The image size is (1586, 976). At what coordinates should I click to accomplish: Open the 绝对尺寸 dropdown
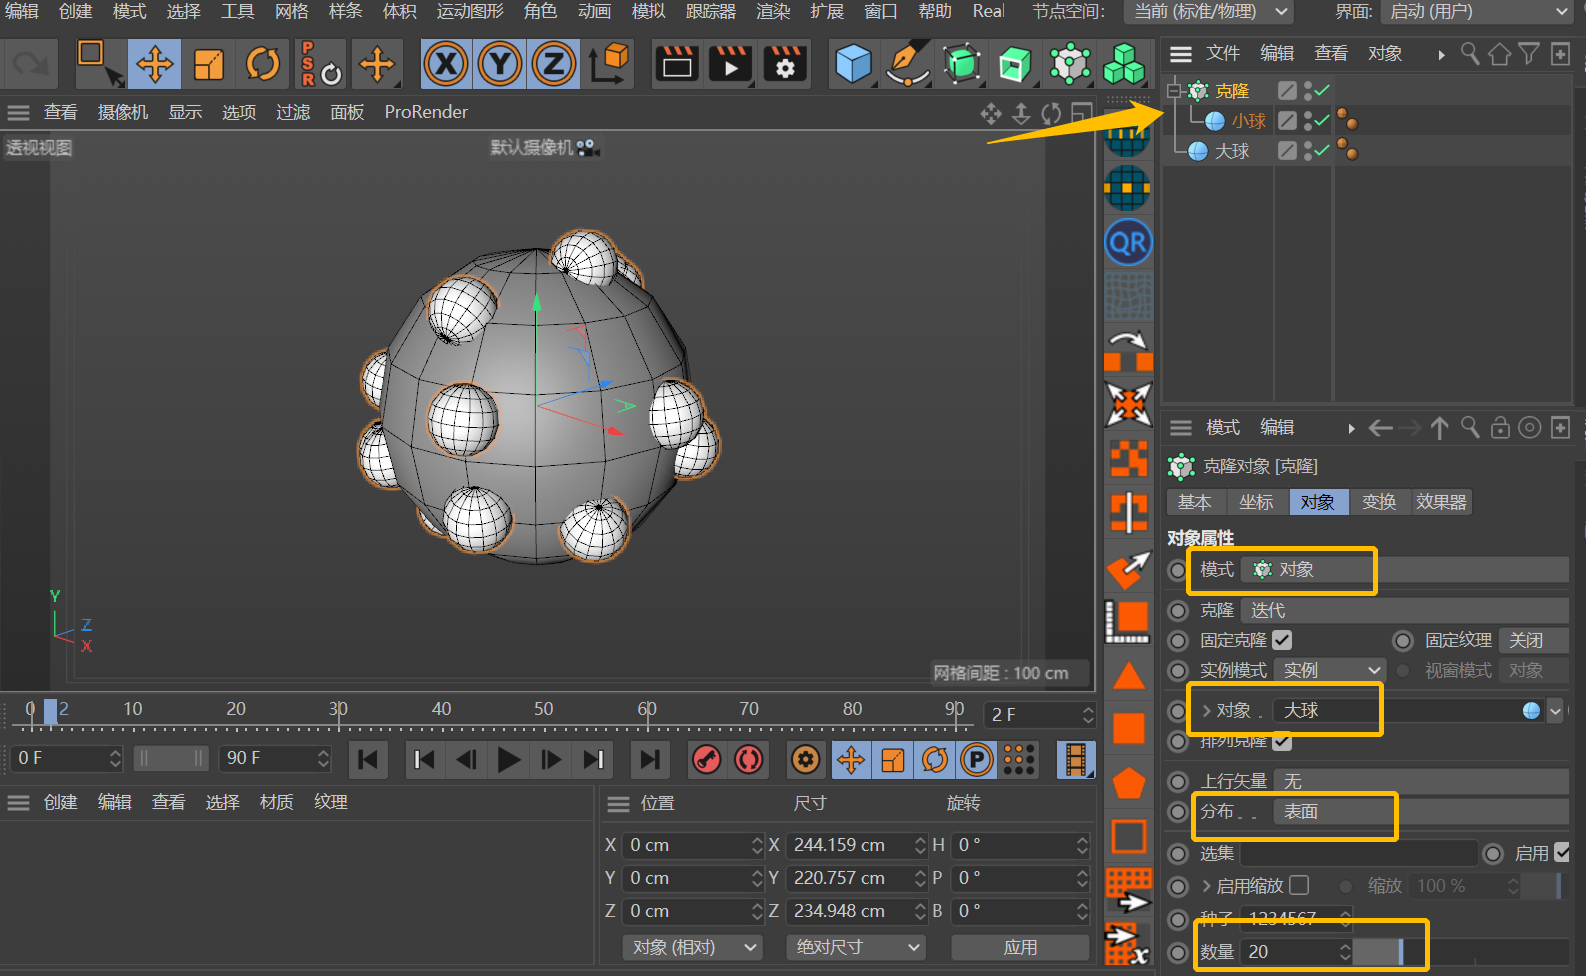856,947
